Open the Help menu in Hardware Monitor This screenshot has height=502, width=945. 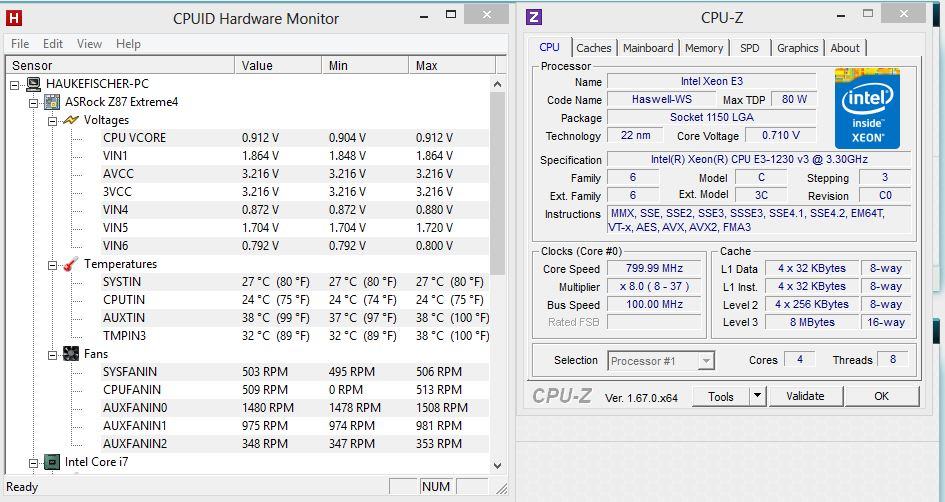coord(128,44)
